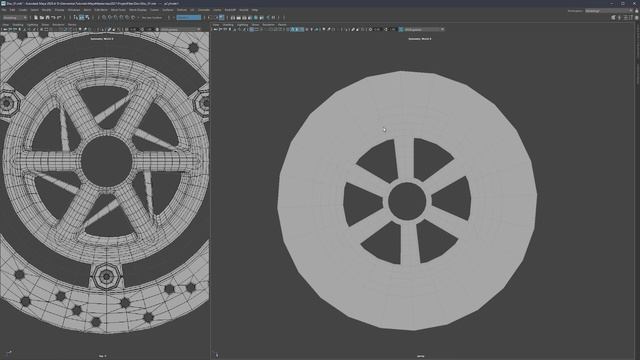Viewport: 640px width, 360px height.
Task: Open Panels menu in left viewport panel
Action: [72, 24]
